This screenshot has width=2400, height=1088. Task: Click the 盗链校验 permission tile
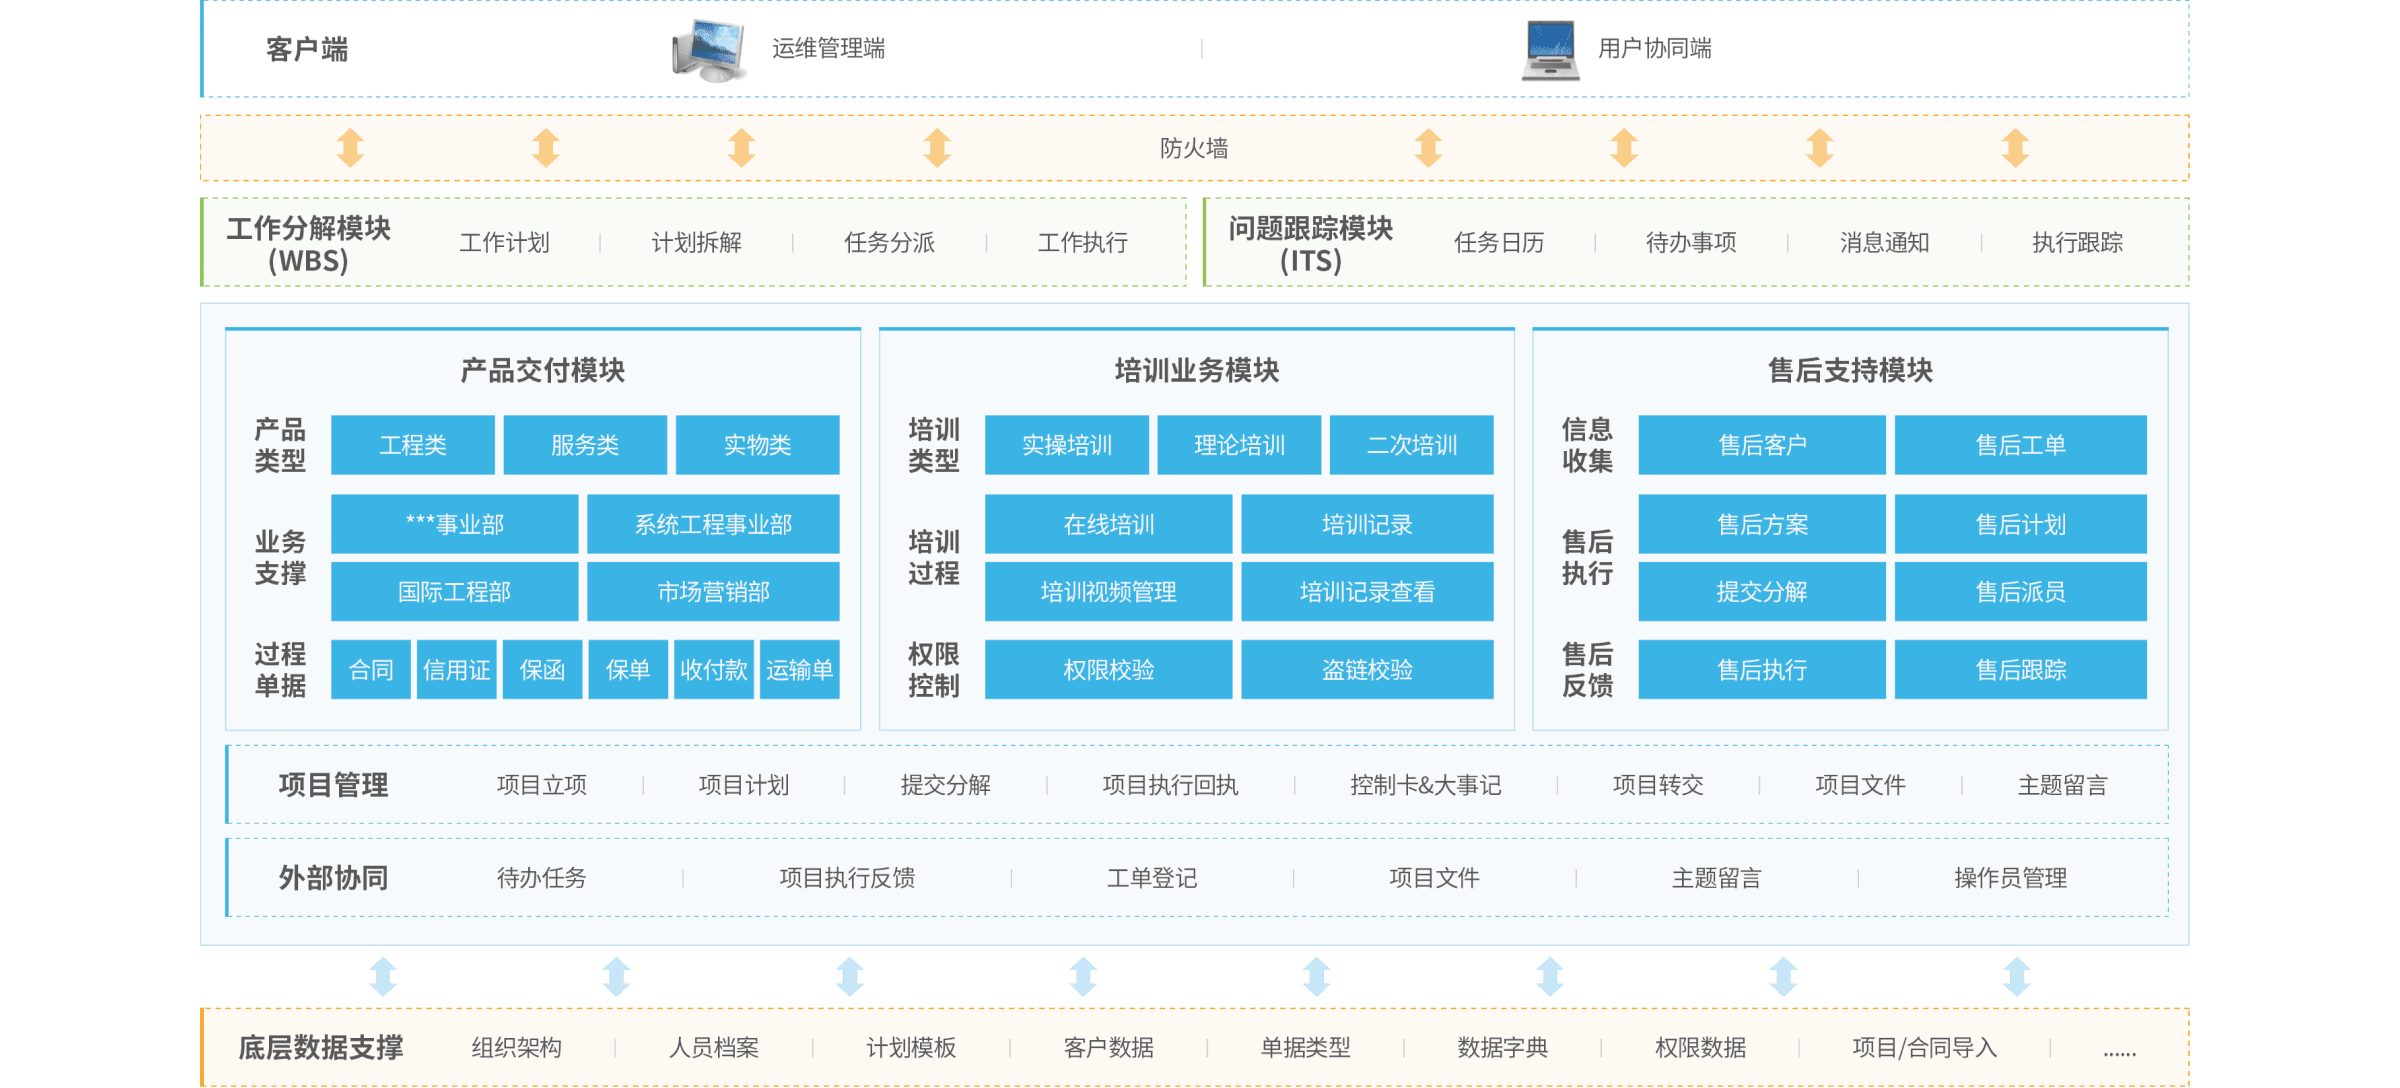click(1367, 670)
